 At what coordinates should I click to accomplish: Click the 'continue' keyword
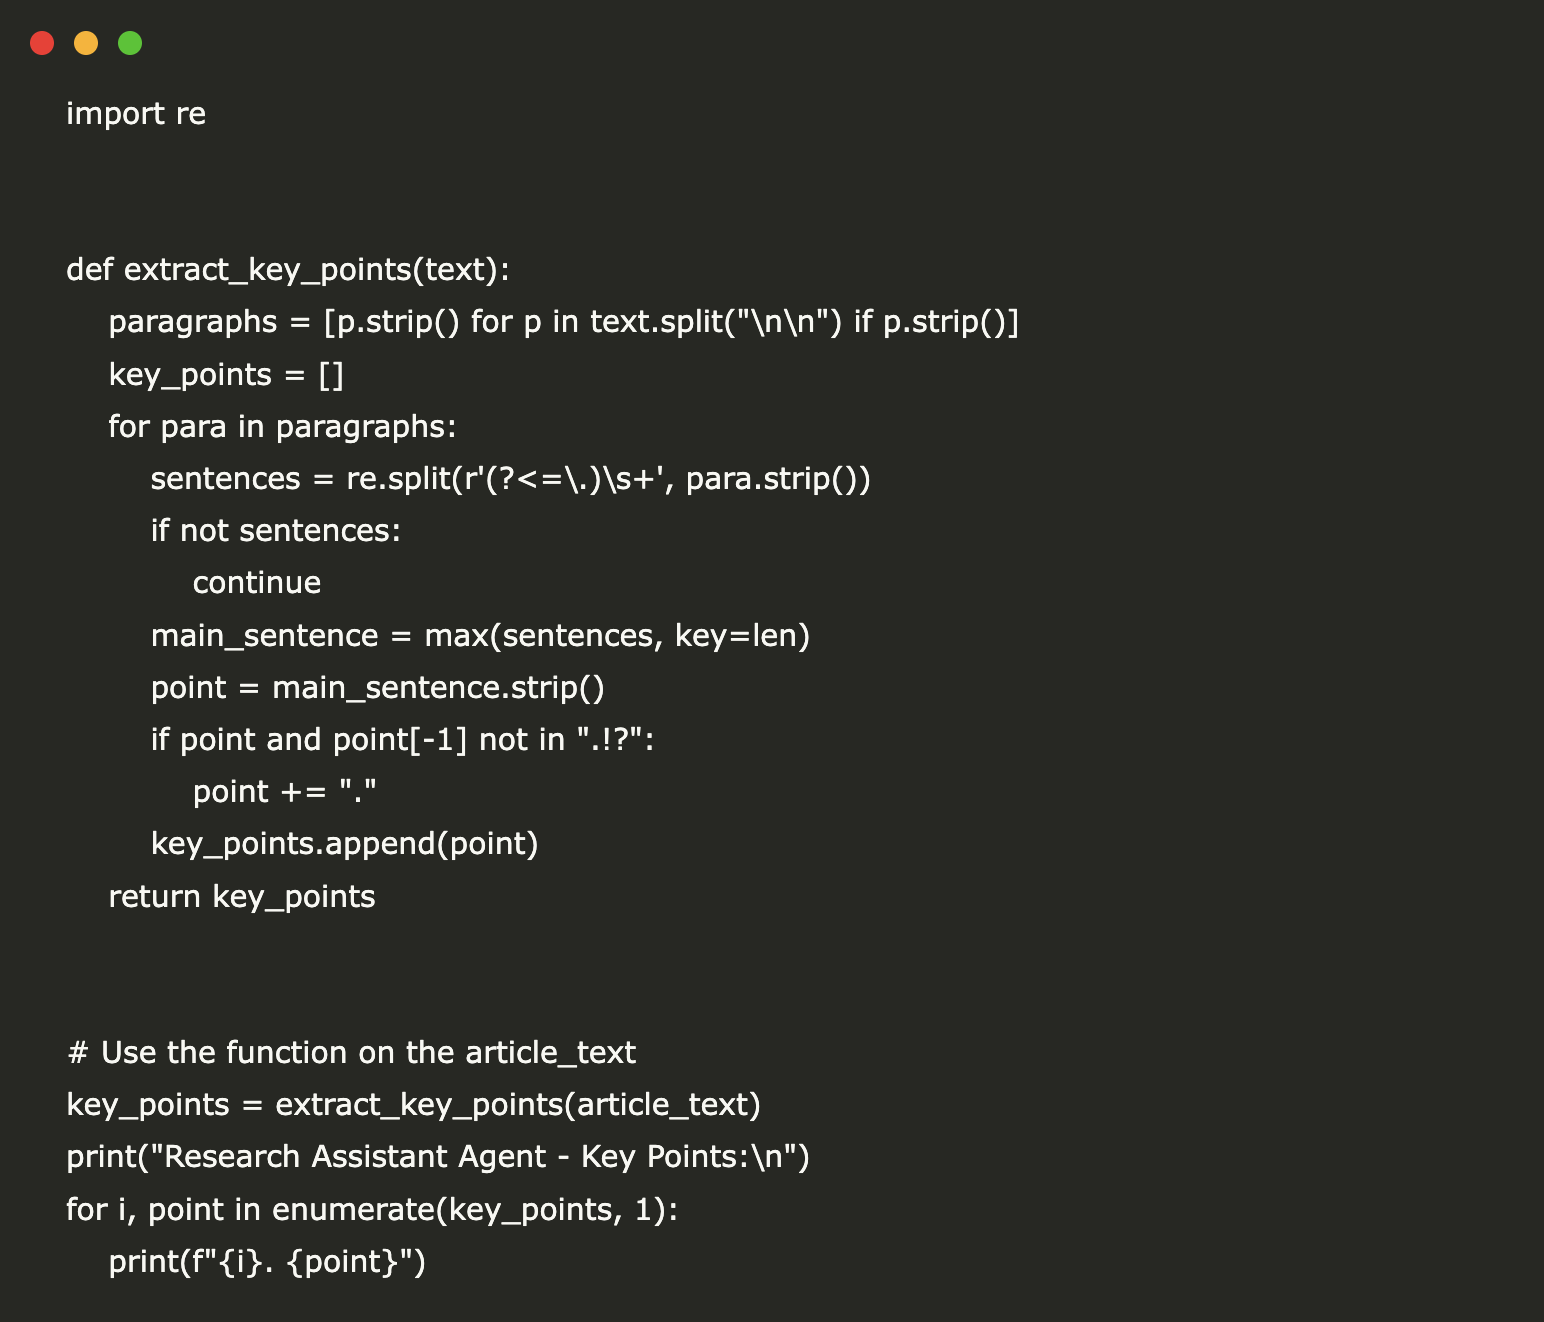(x=257, y=583)
